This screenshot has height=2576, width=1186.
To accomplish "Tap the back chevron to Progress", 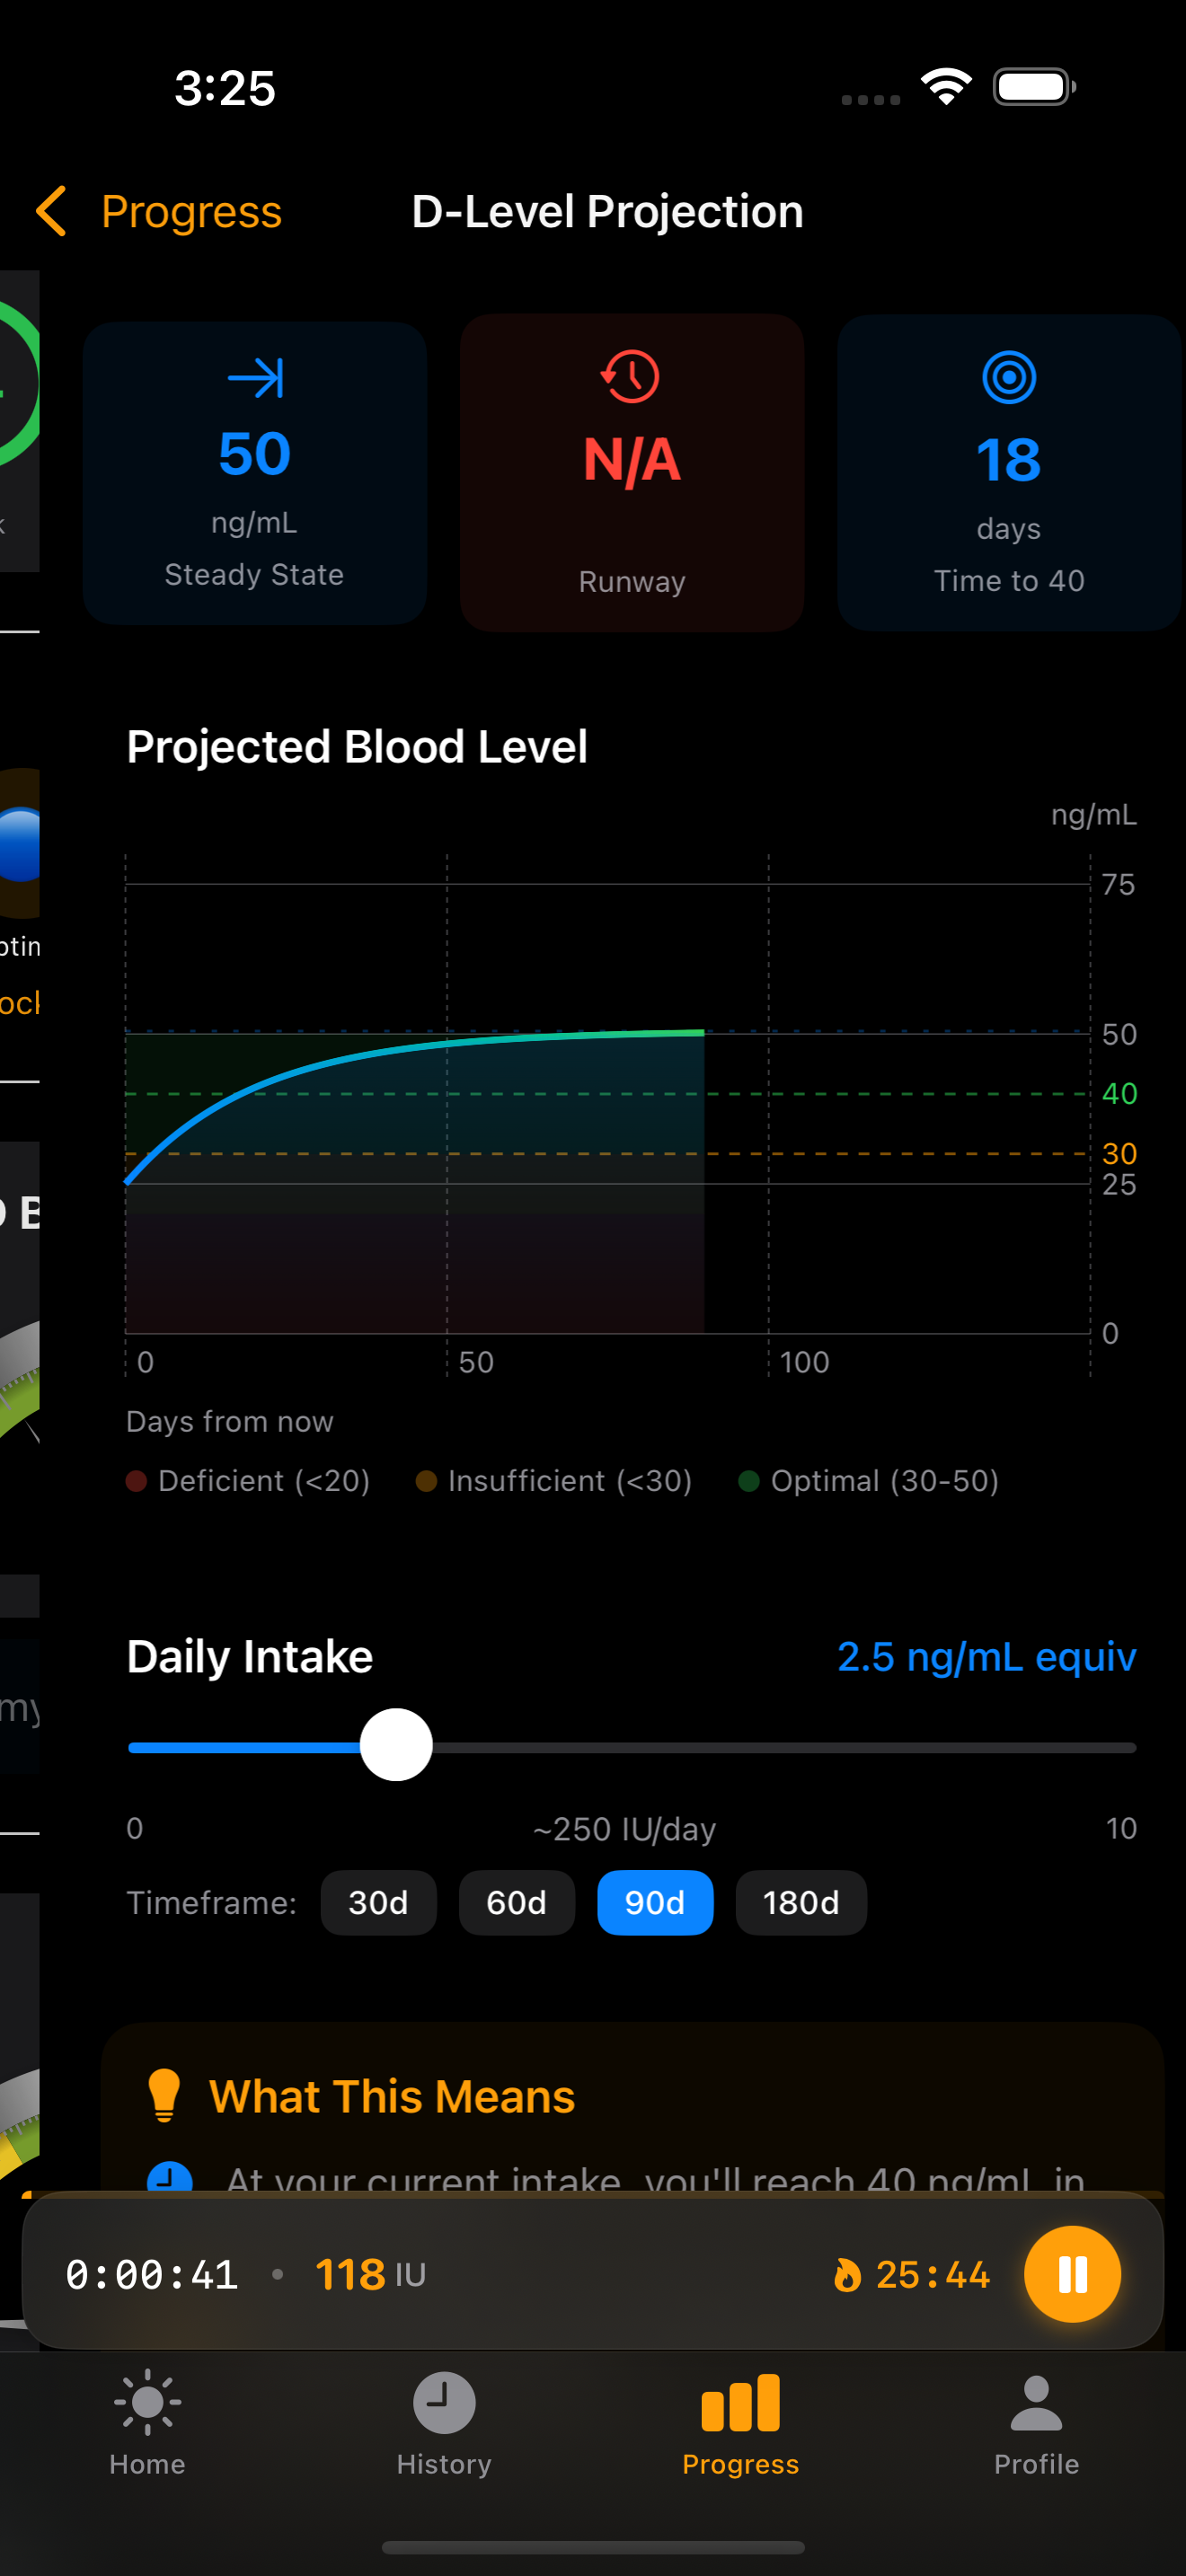I will [x=52, y=211].
